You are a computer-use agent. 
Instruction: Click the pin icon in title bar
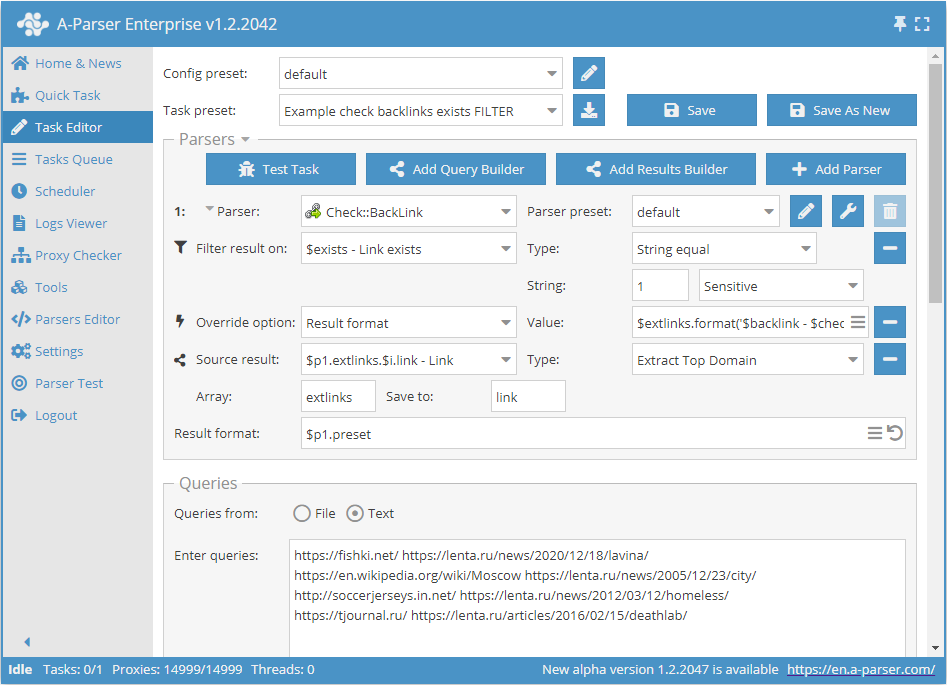point(899,23)
